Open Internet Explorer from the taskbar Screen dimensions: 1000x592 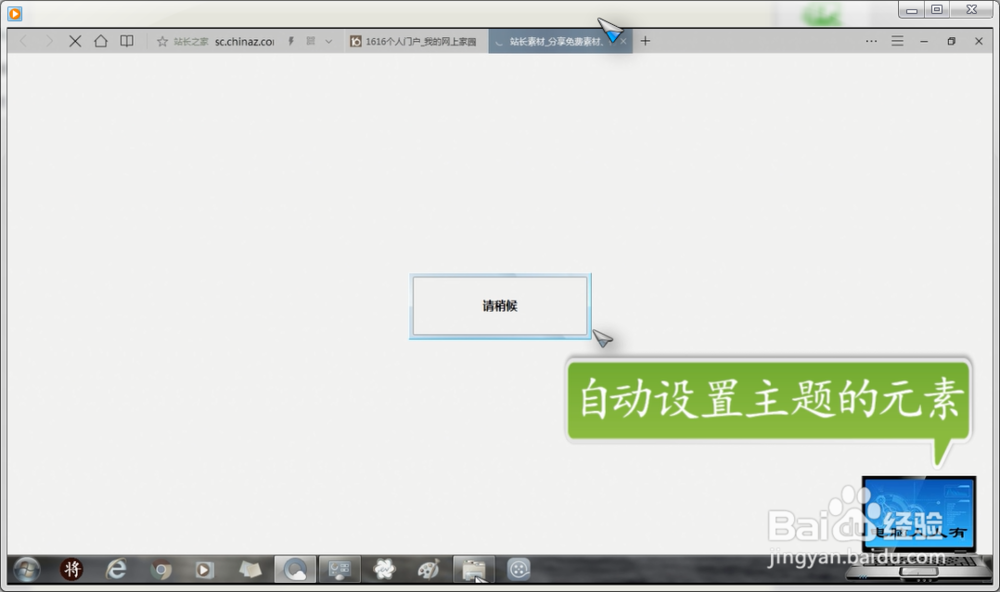[x=116, y=569]
